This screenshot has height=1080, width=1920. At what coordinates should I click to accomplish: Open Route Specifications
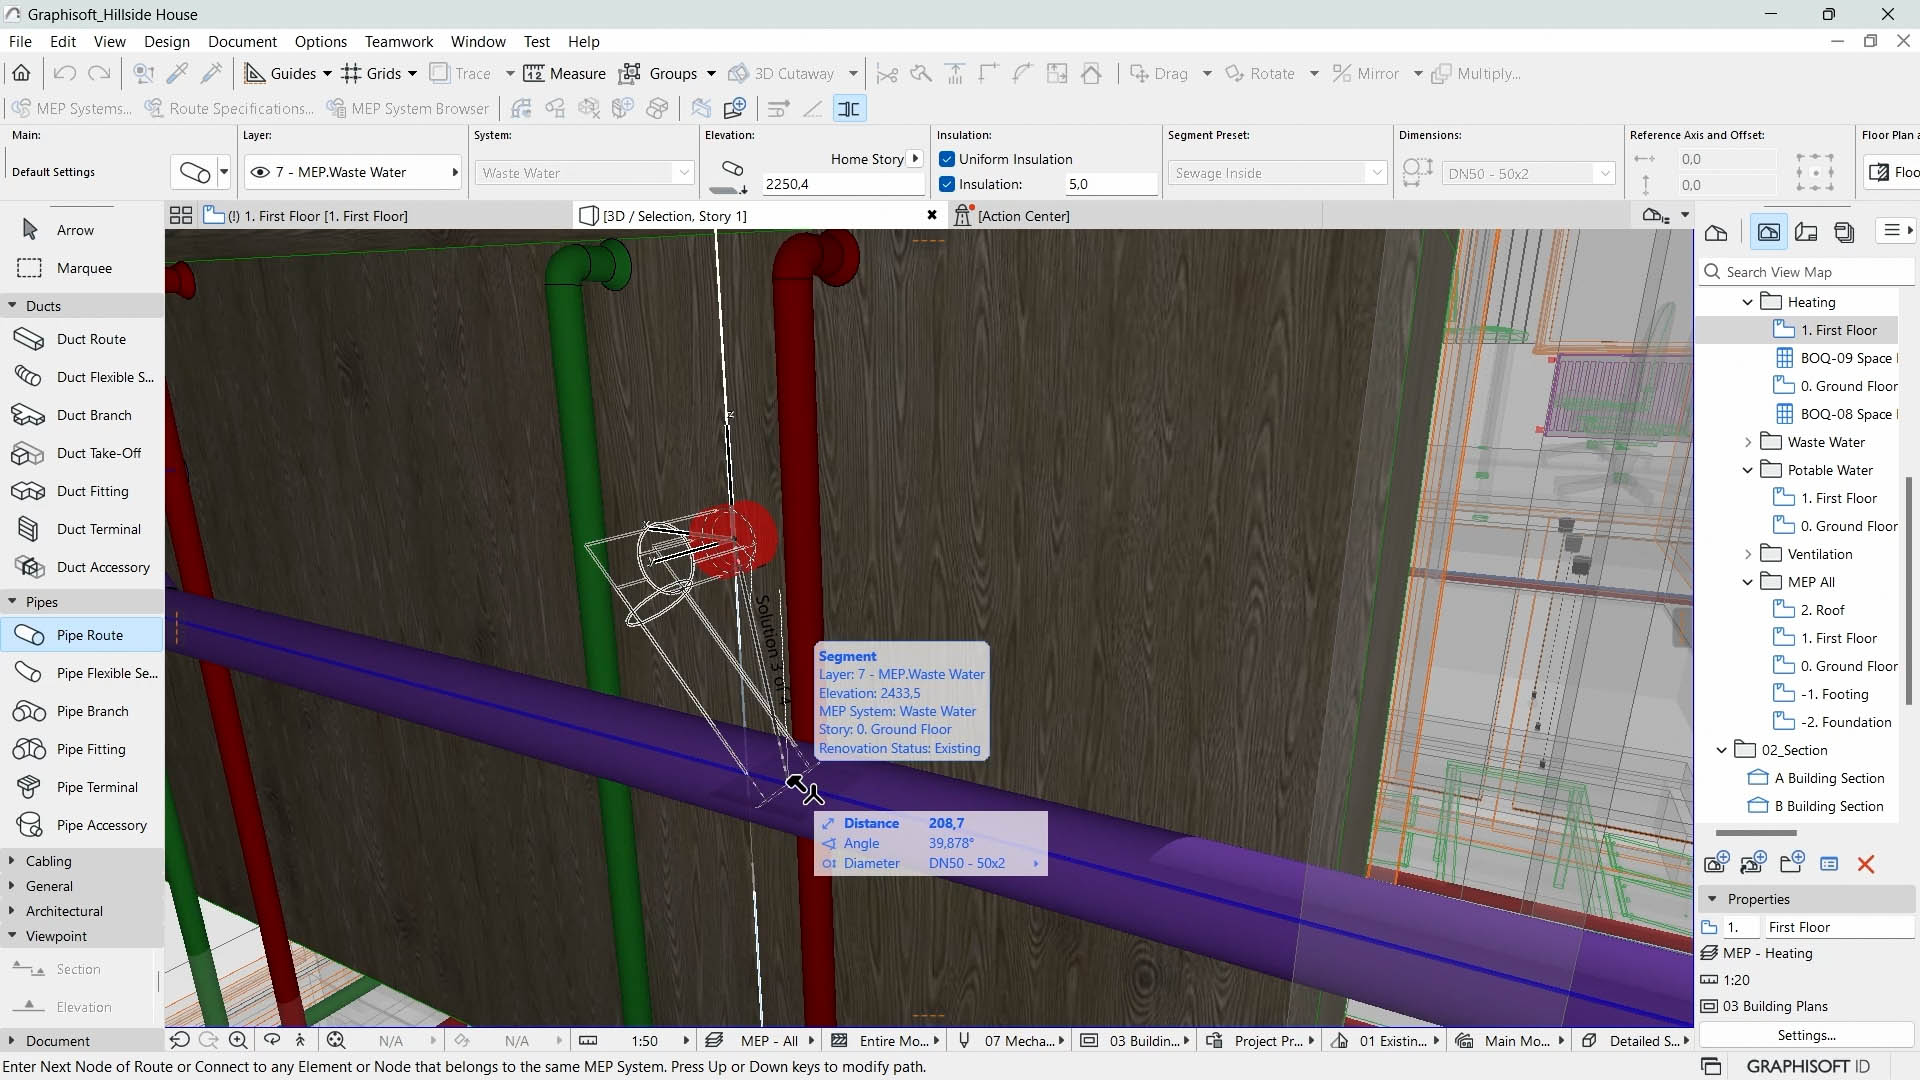click(x=240, y=108)
